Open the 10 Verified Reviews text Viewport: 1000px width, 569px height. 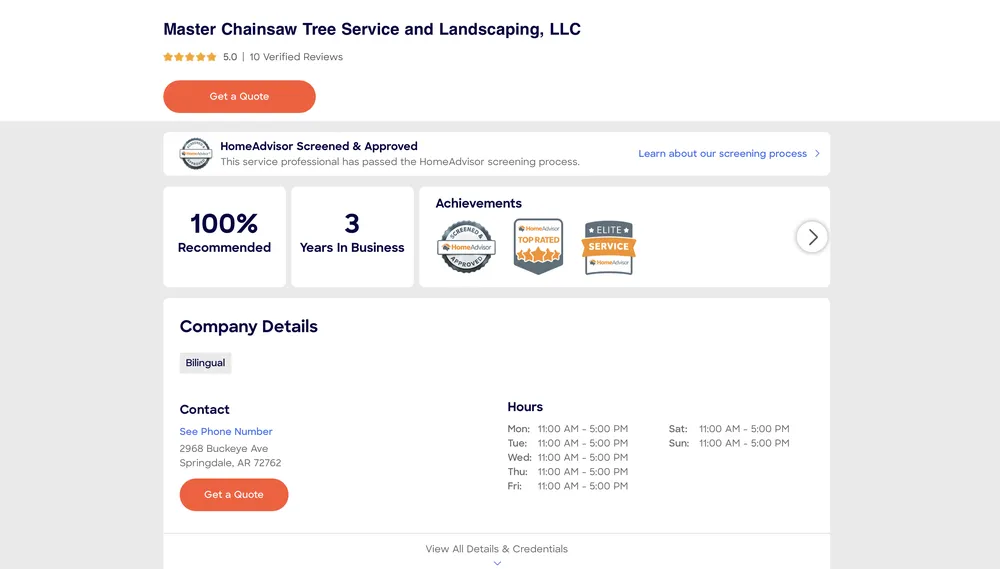296,57
